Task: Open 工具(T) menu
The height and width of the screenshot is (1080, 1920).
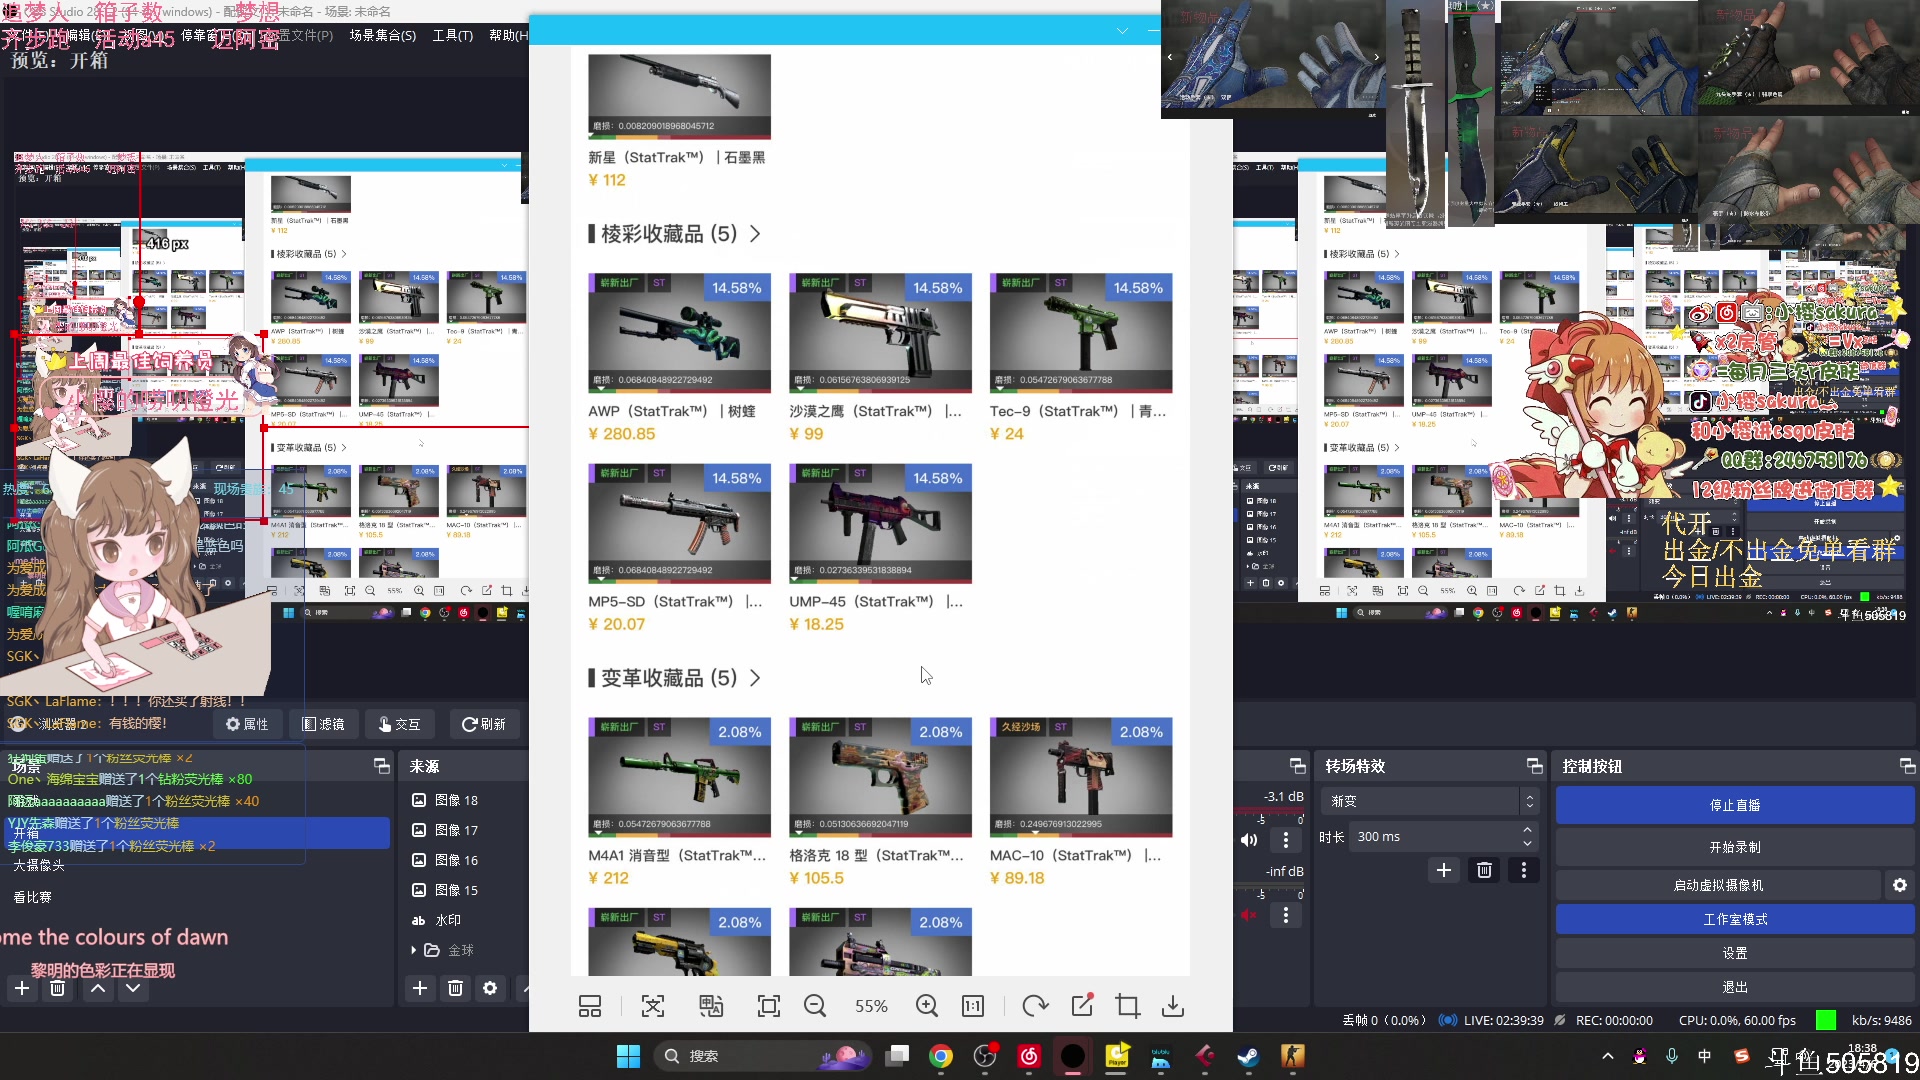Action: click(452, 35)
